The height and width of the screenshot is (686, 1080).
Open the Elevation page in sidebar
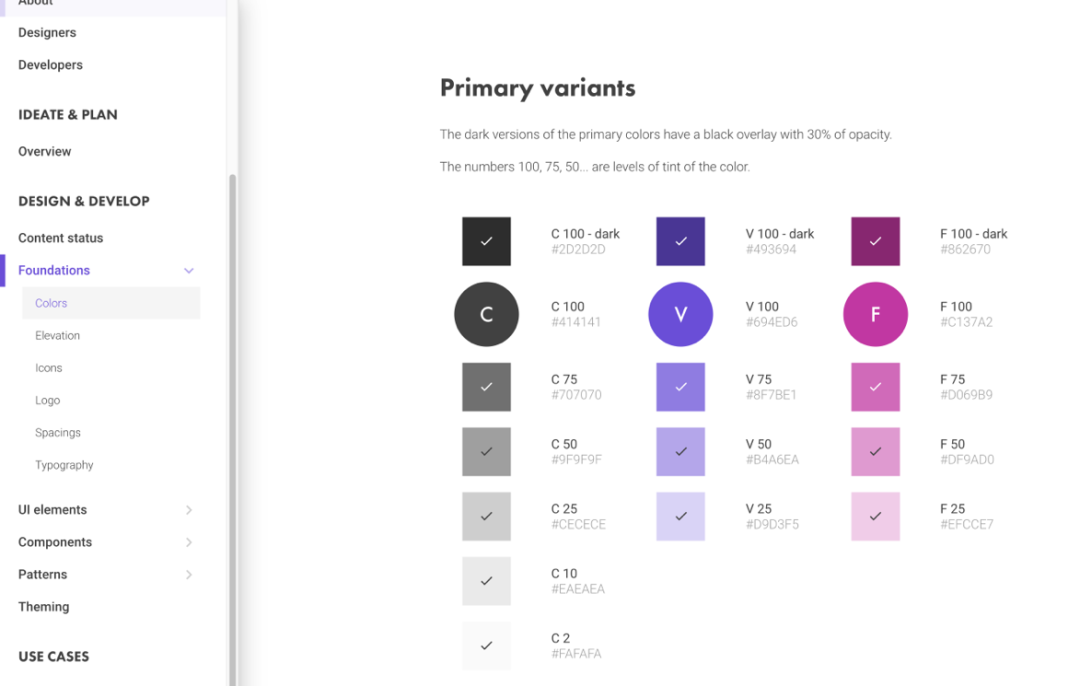[x=57, y=336]
